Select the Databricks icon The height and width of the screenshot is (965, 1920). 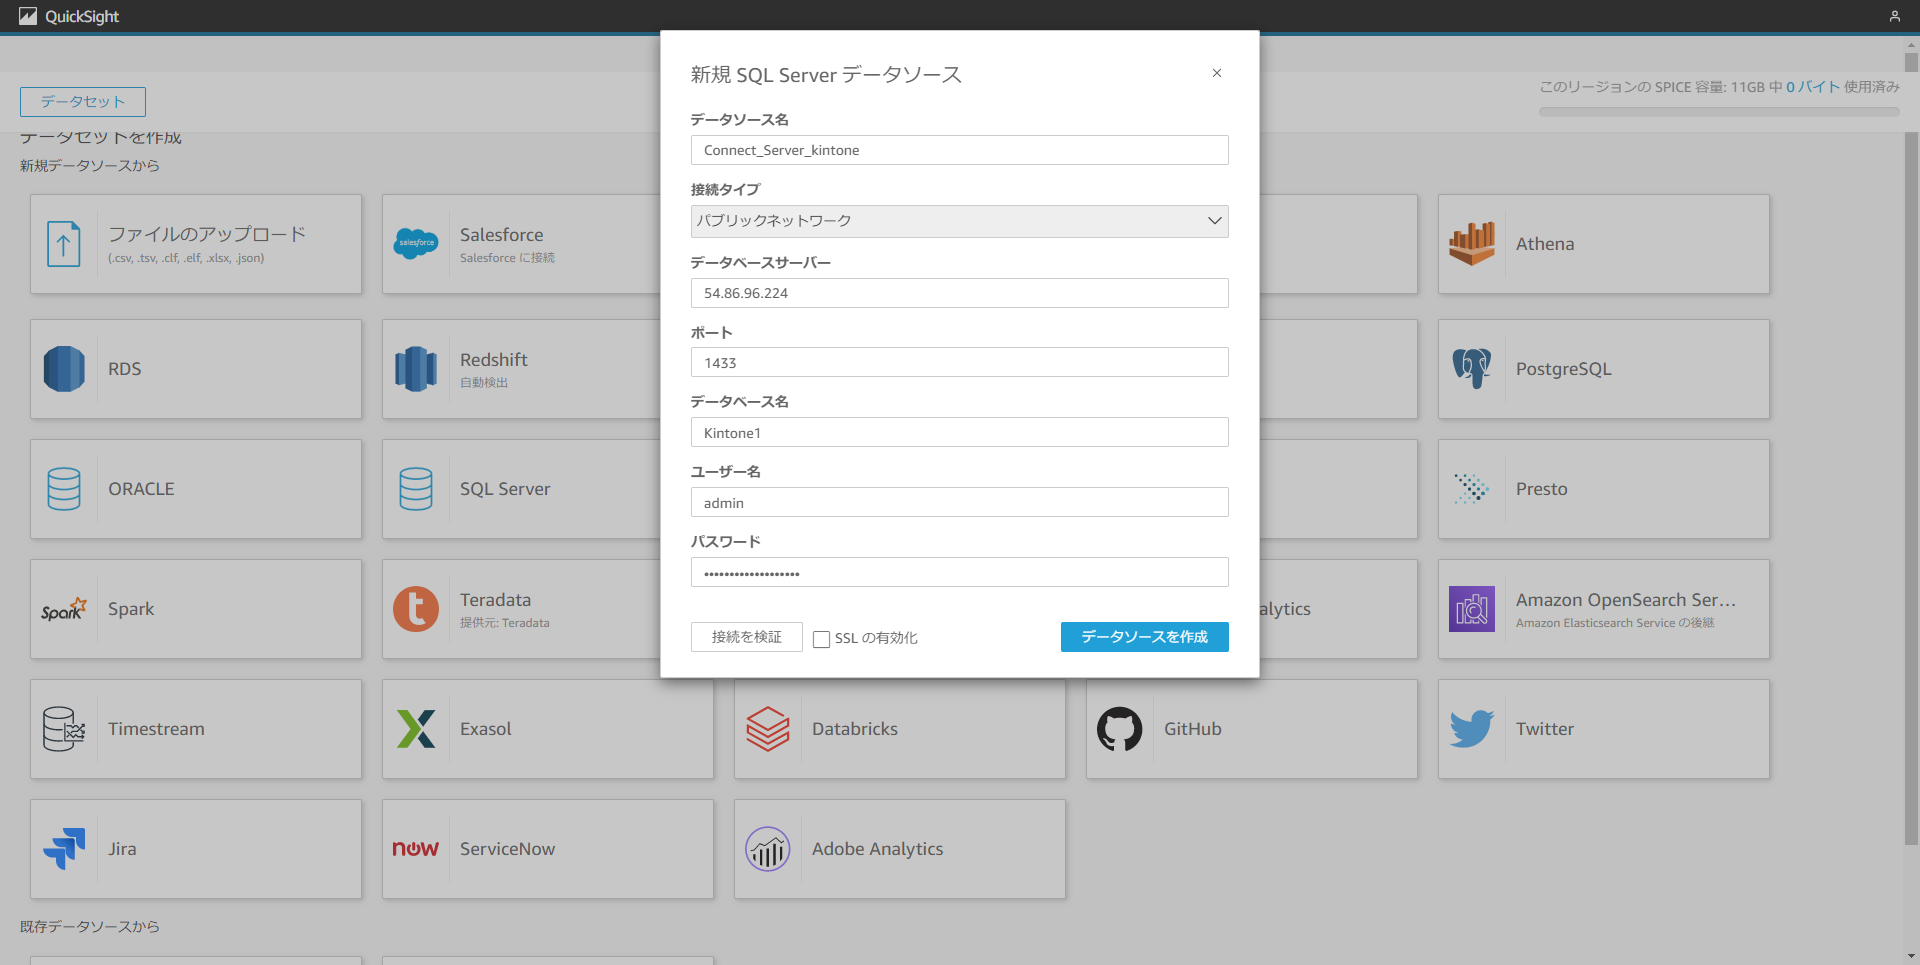click(768, 729)
